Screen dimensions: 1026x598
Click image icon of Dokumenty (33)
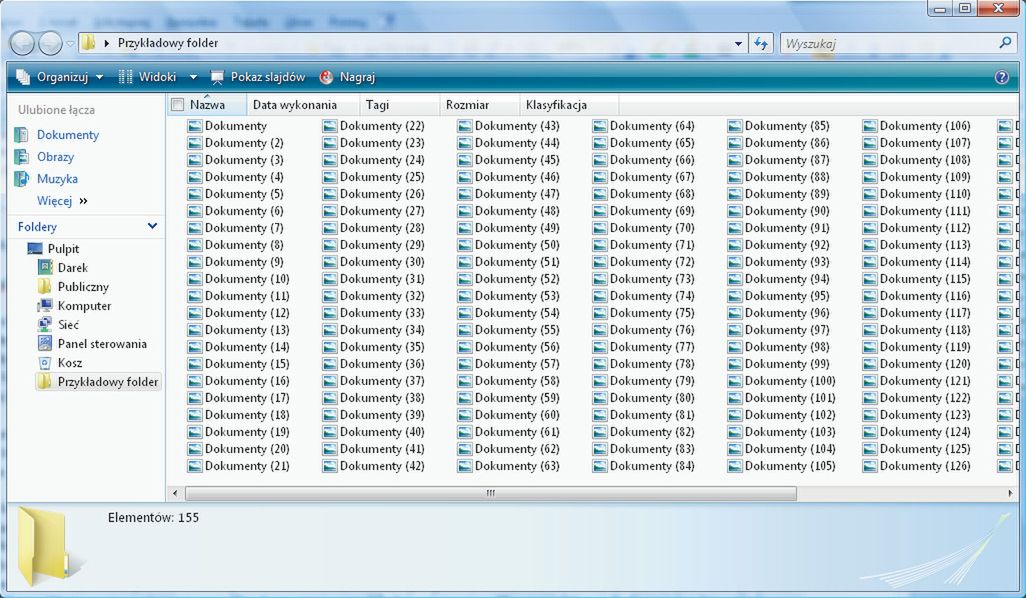tap(329, 313)
